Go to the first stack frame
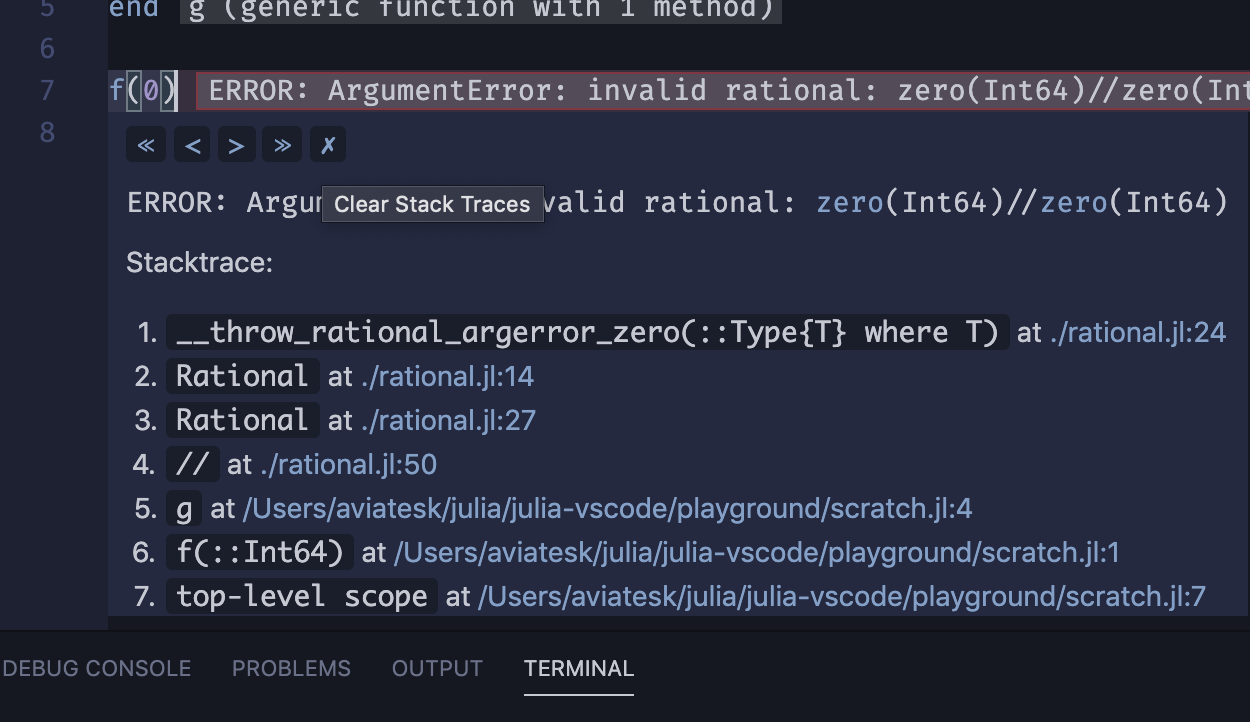 pos(146,144)
